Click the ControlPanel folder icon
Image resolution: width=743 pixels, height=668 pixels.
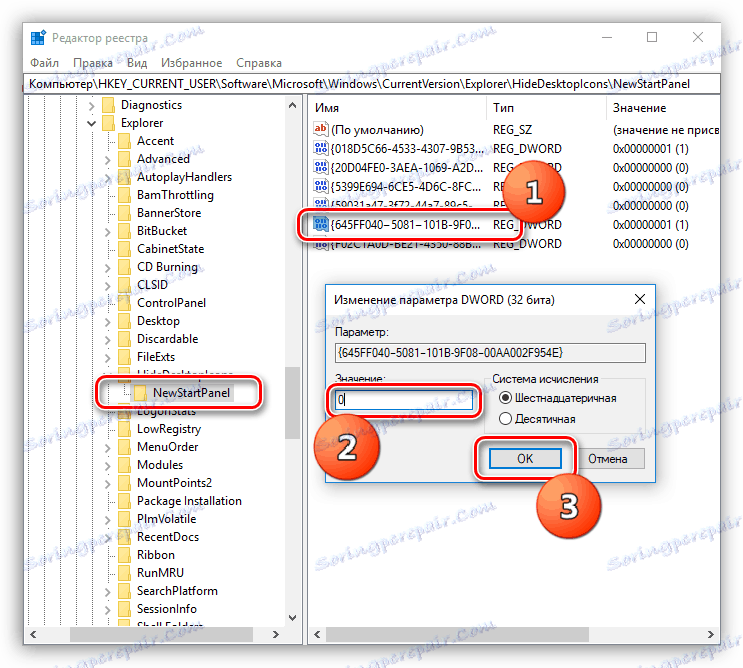click(125, 303)
